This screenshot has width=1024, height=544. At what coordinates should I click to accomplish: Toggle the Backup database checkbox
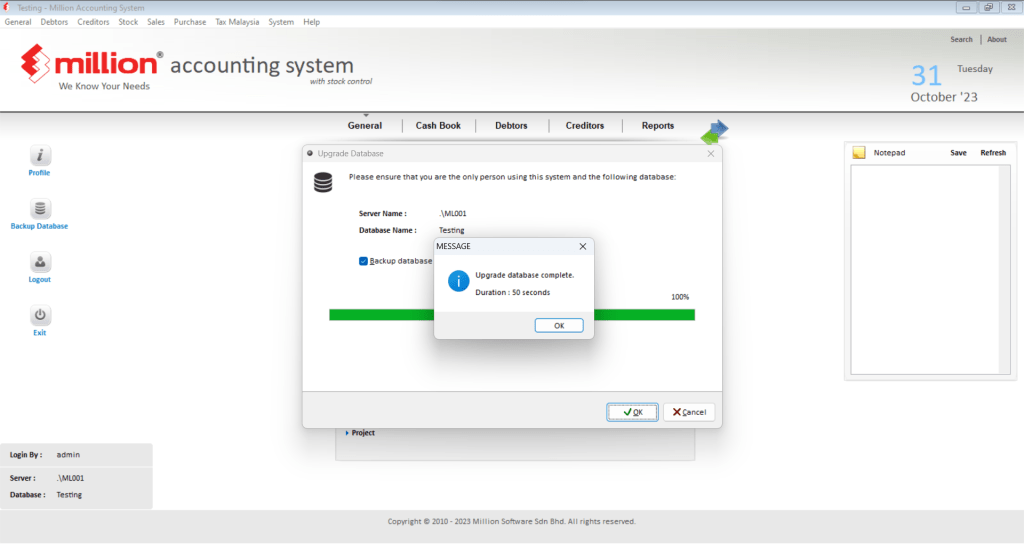tap(364, 261)
